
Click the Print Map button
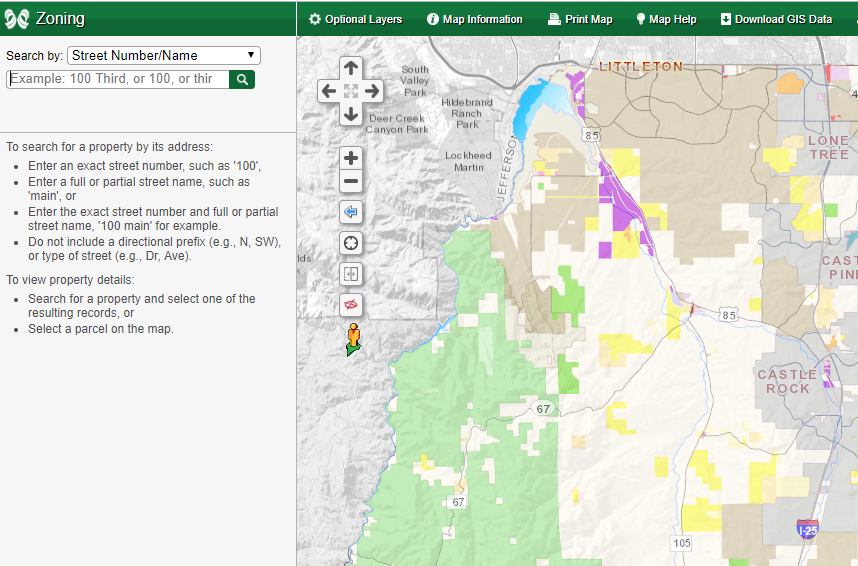point(580,19)
